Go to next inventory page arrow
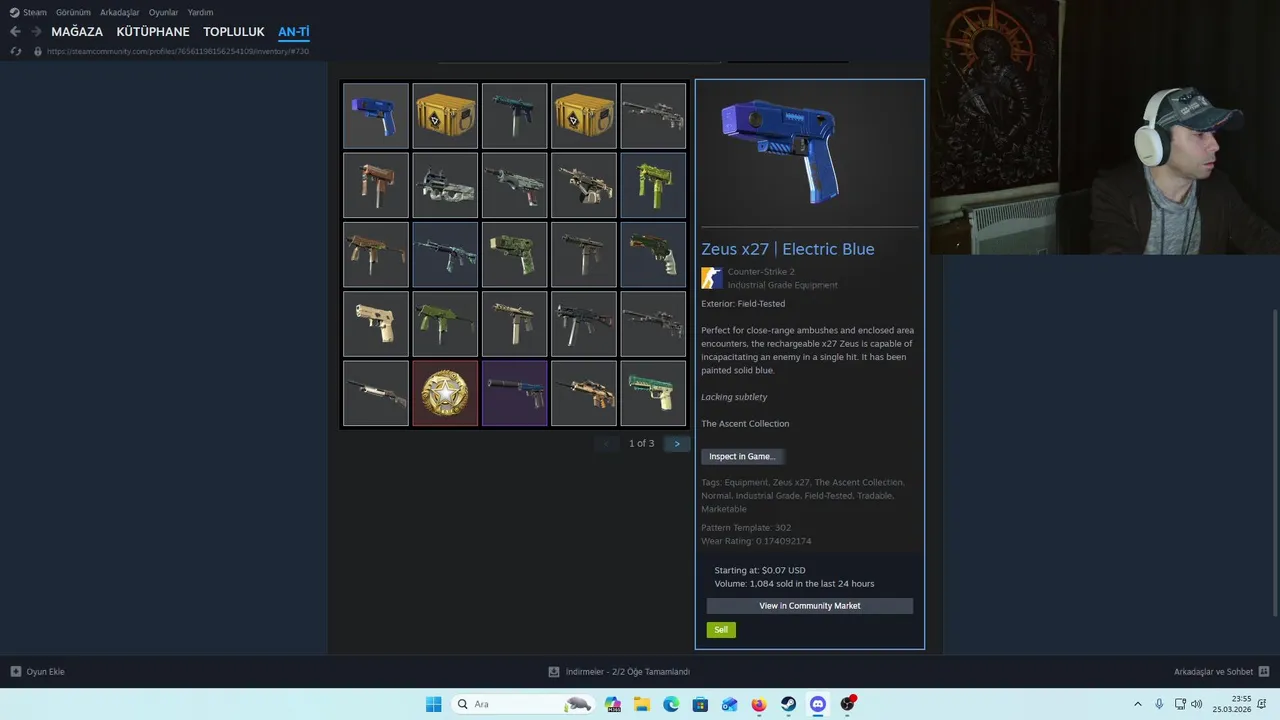Viewport: 1280px width, 720px height. pos(677,443)
